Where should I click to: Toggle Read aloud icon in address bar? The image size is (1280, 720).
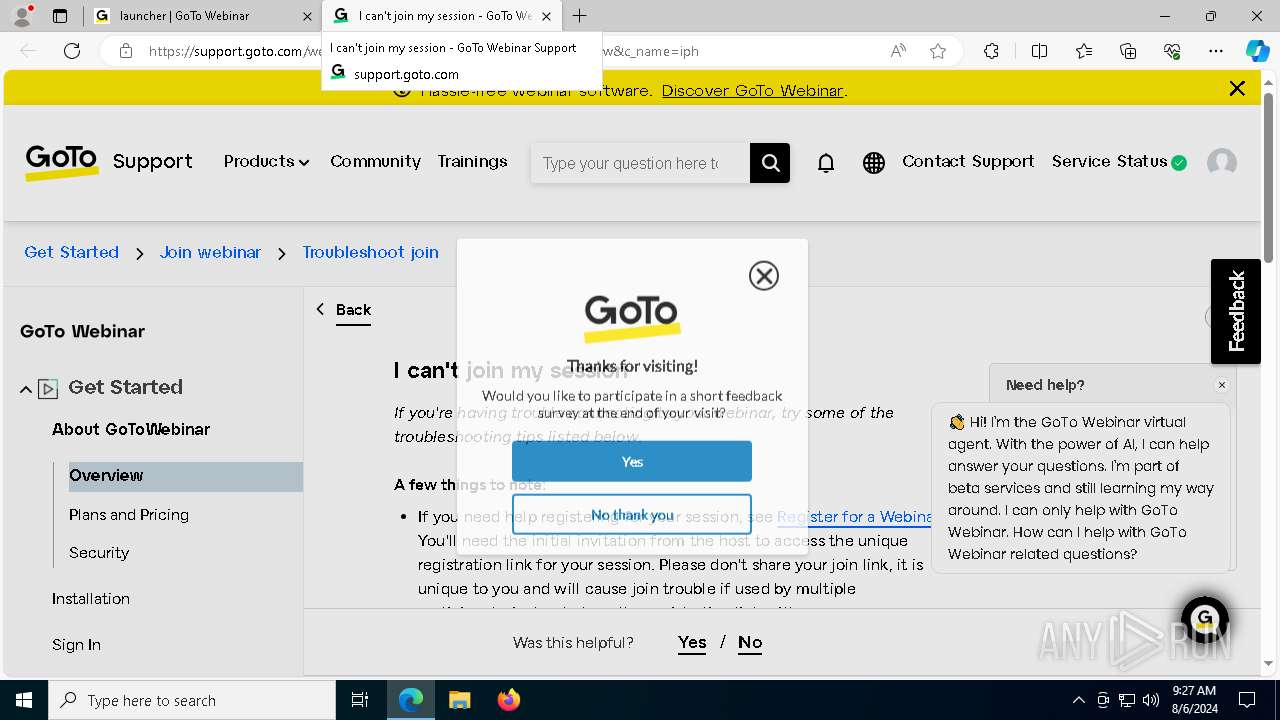(898, 51)
